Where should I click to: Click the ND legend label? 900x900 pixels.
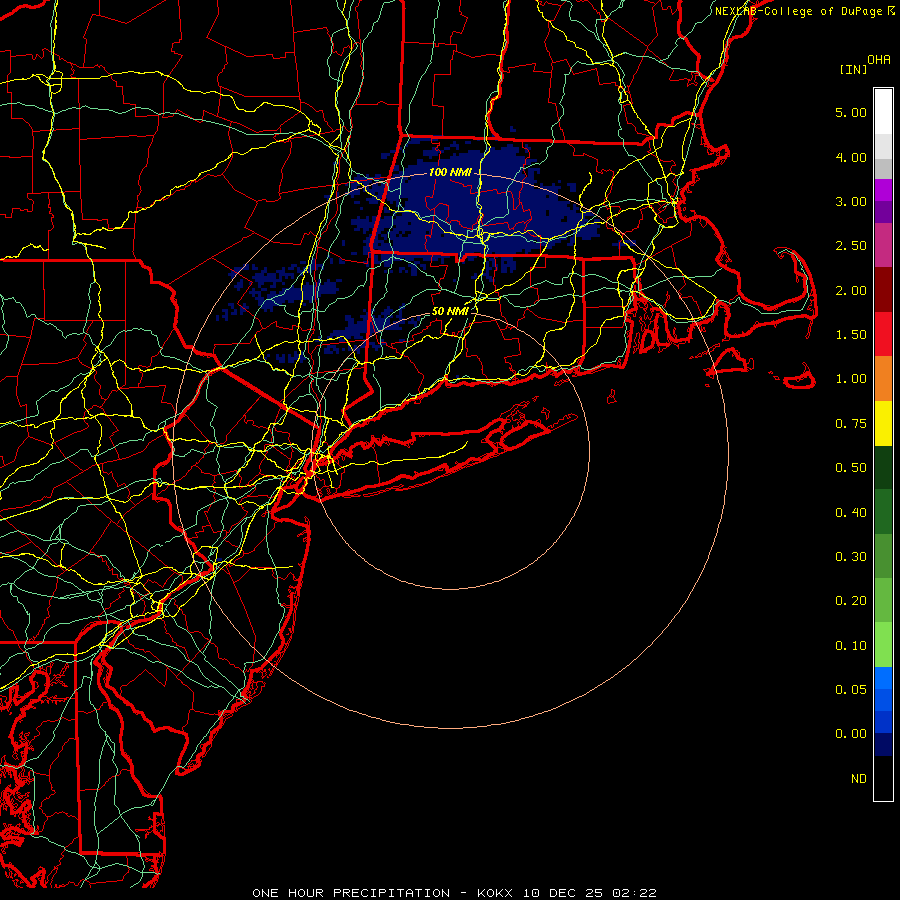coord(859,779)
